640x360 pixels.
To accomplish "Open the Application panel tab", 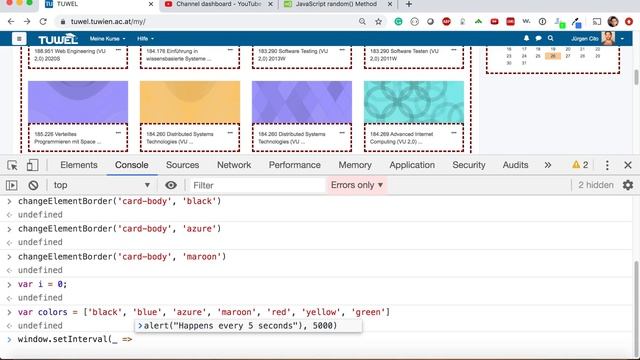I will 412,165.
